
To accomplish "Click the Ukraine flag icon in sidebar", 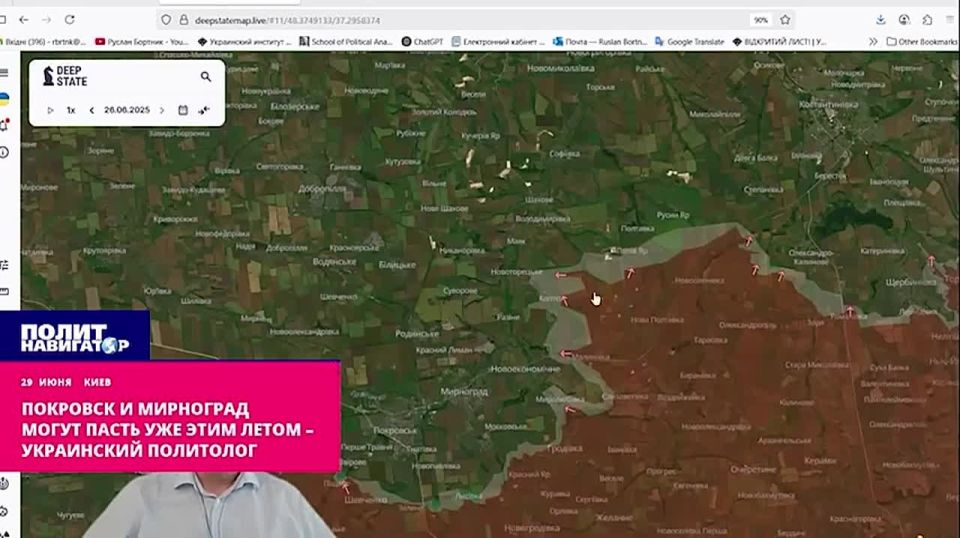I will tap(5, 99).
